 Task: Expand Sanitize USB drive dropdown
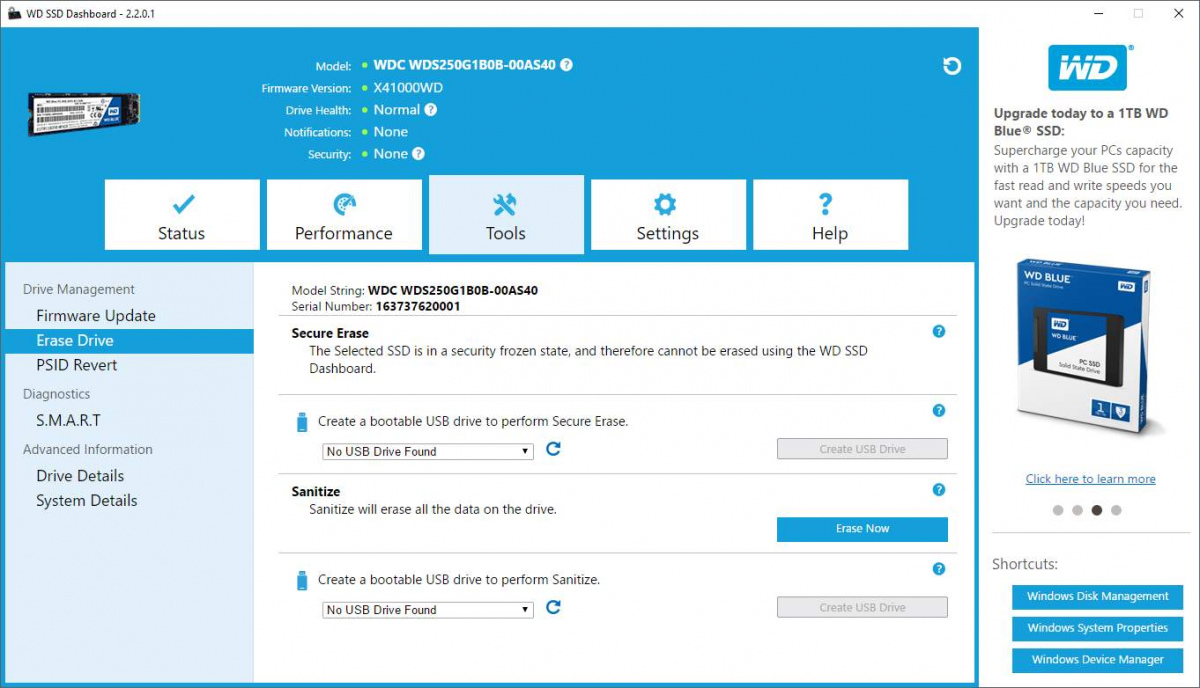coord(428,609)
